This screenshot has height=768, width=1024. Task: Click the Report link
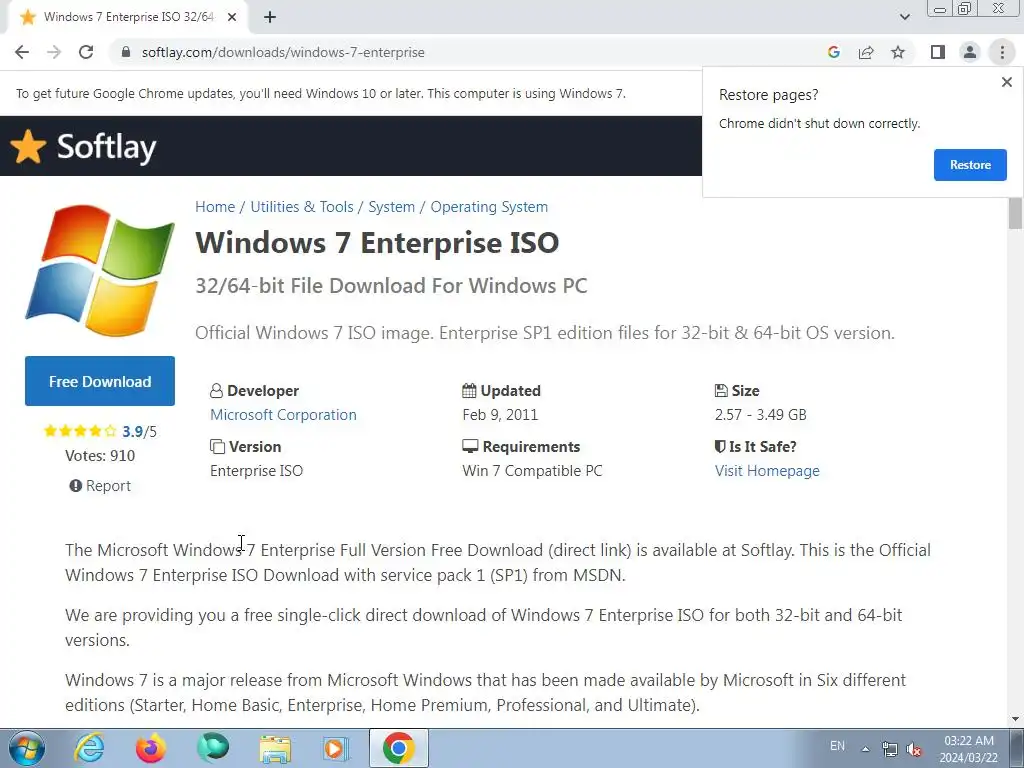click(100, 486)
